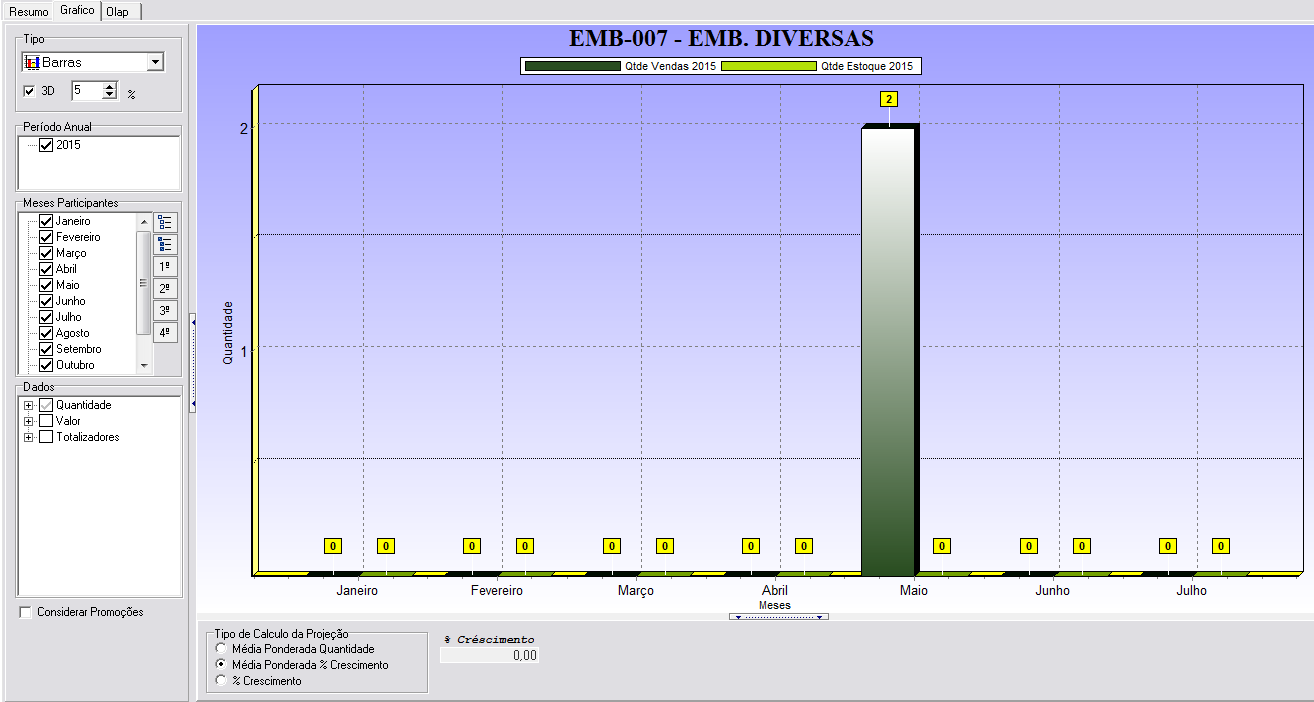Select Média Ponderada % Crescimento radio option
Viewport: 1314px width, 702px height.
click(222, 665)
